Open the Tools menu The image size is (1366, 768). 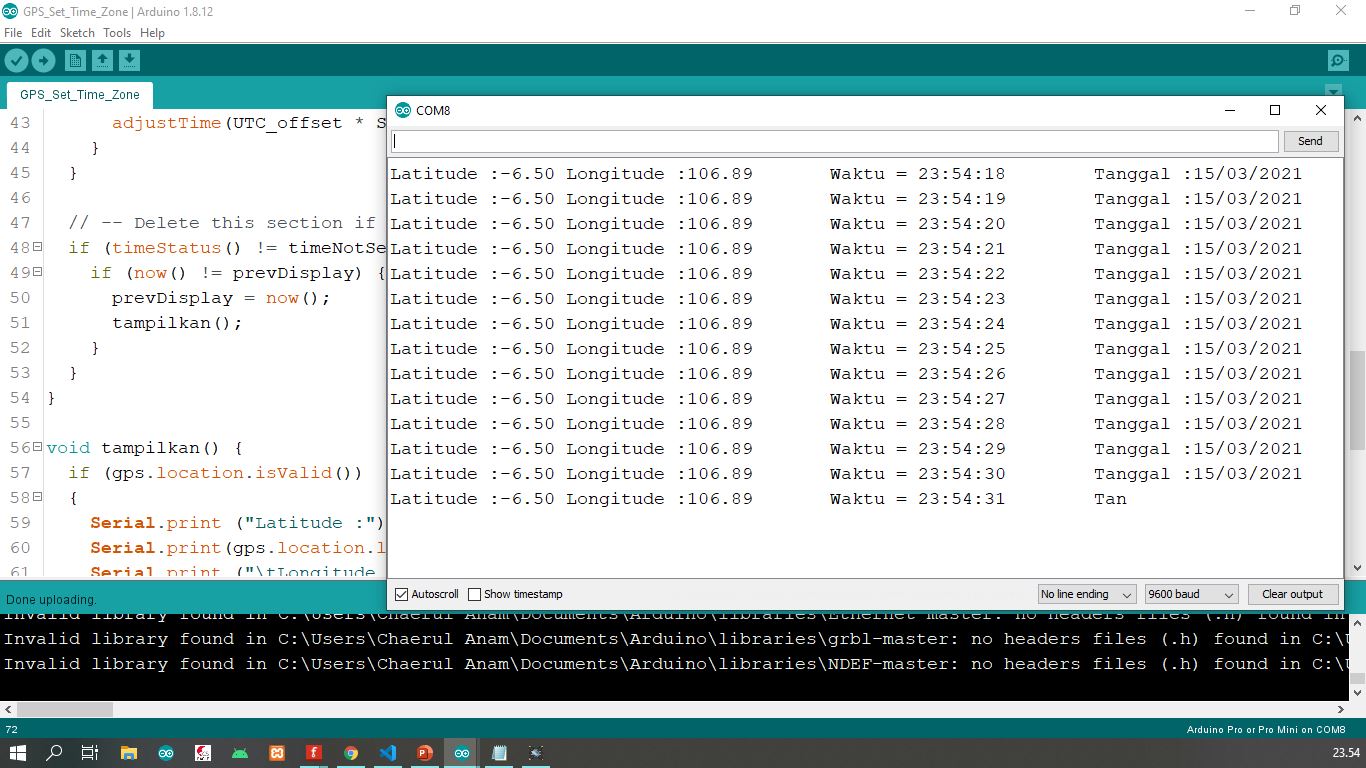point(116,33)
